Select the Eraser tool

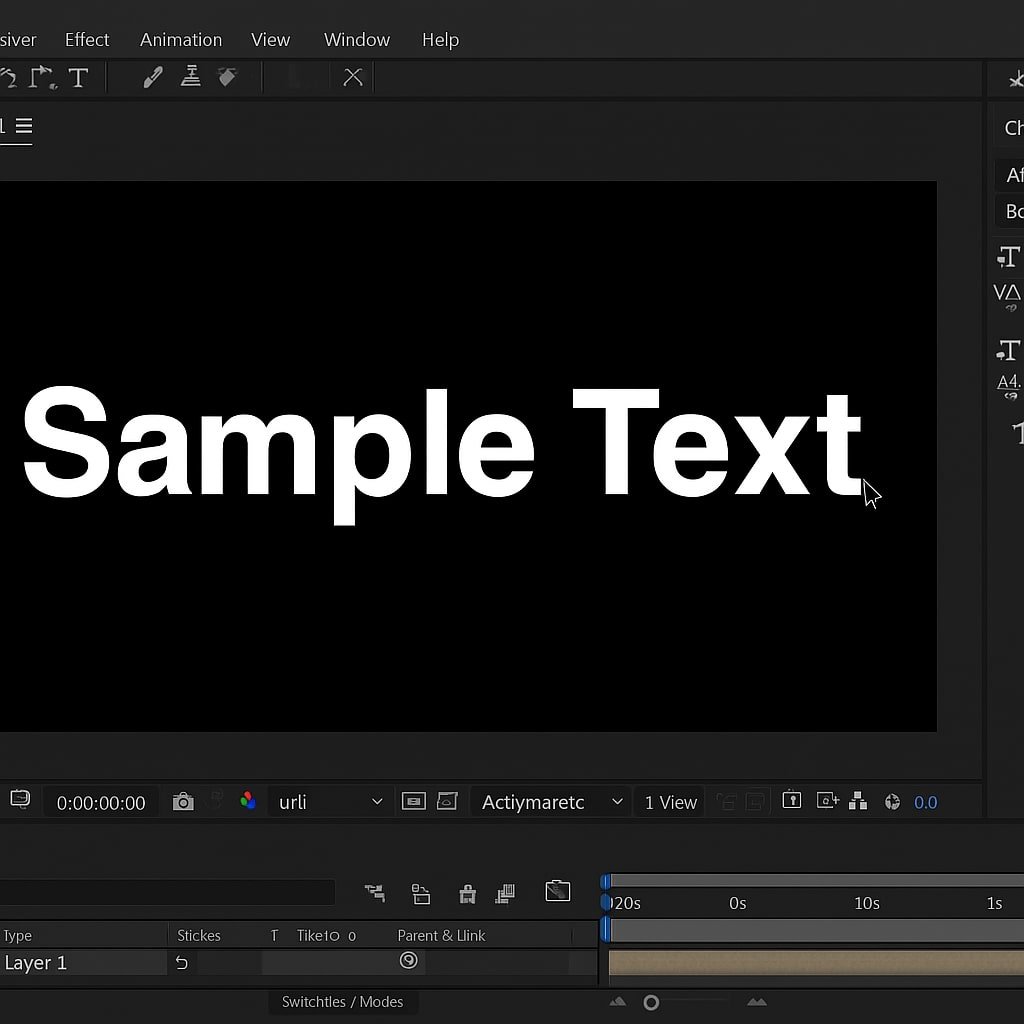(x=228, y=78)
